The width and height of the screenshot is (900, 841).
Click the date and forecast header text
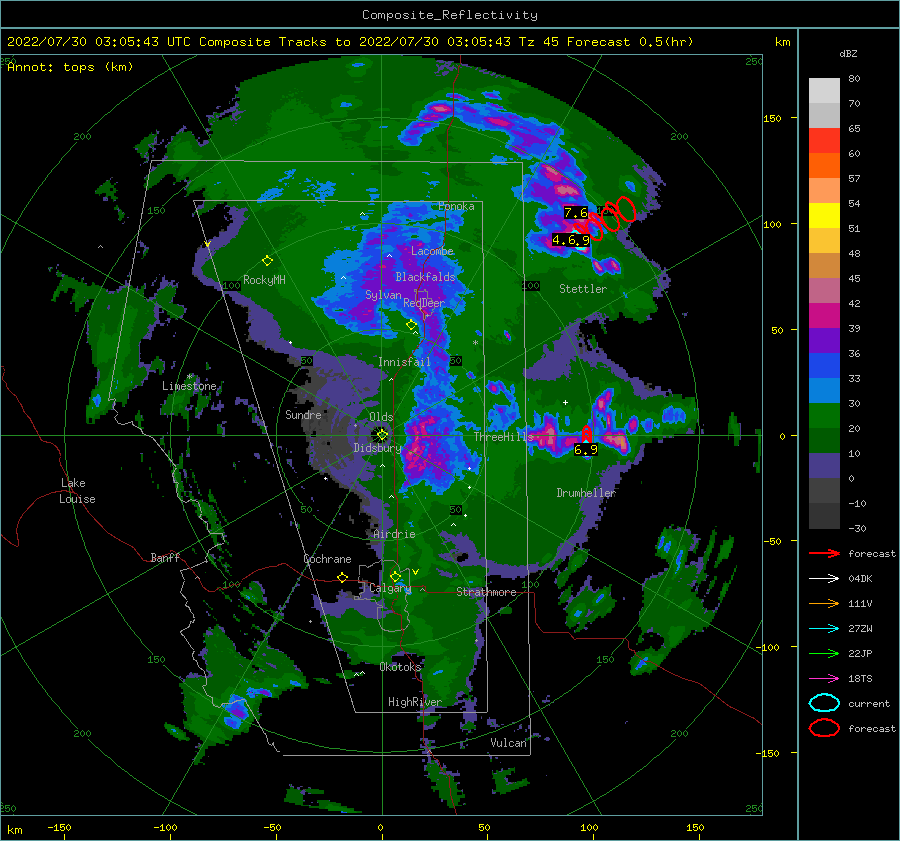350,42
